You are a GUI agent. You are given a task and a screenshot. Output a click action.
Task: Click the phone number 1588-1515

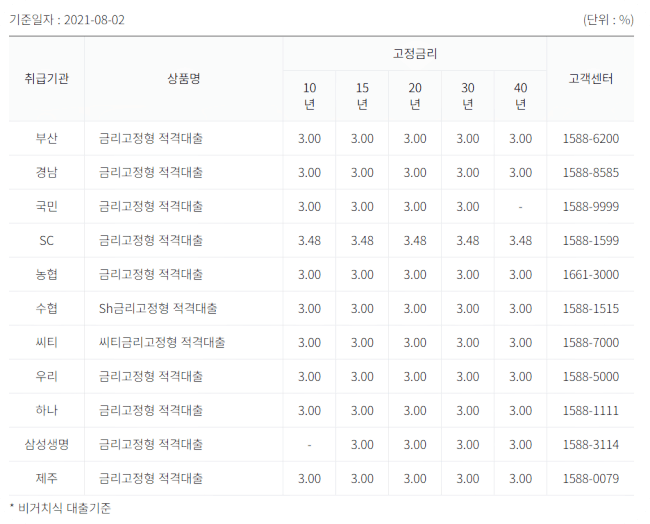point(590,308)
